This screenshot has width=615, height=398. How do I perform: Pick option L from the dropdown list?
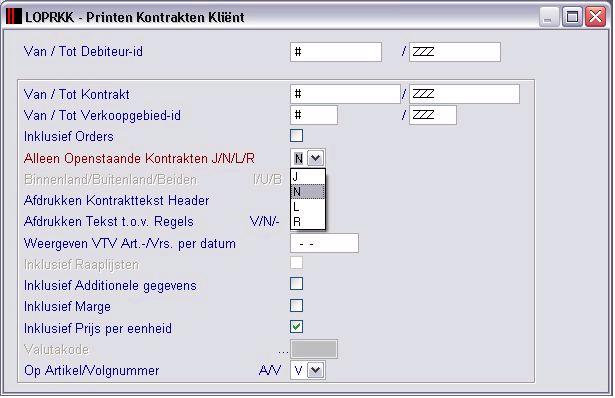(308, 207)
